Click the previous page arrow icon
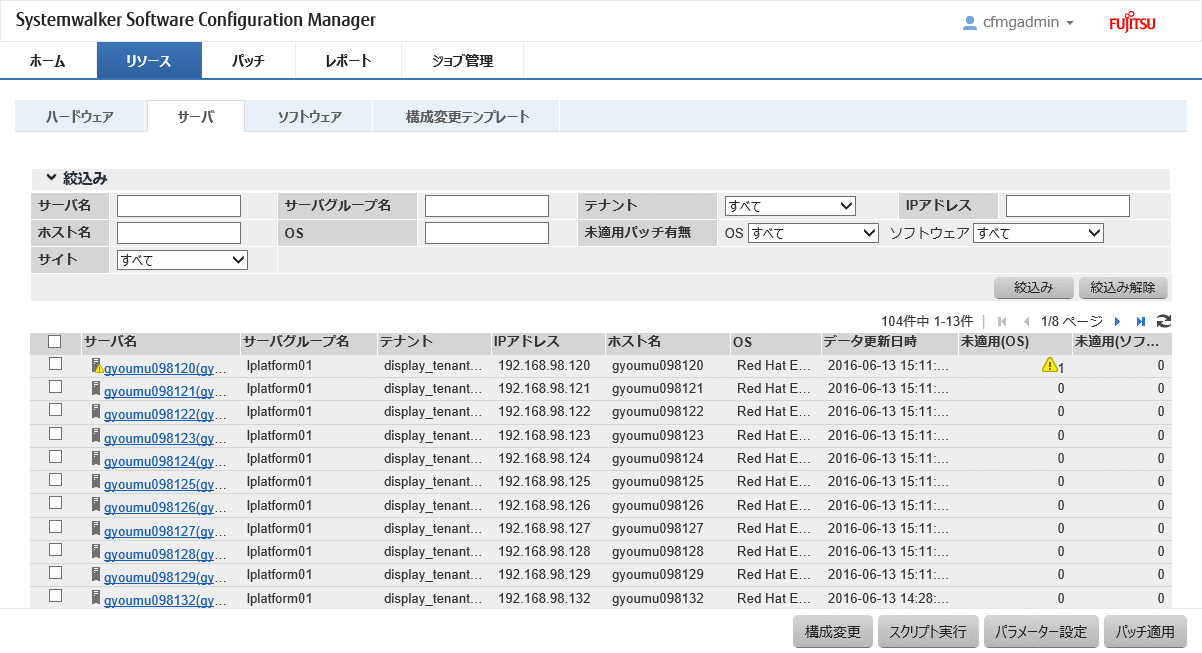Viewport: 1202px width, 653px height. click(x=1025, y=321)
